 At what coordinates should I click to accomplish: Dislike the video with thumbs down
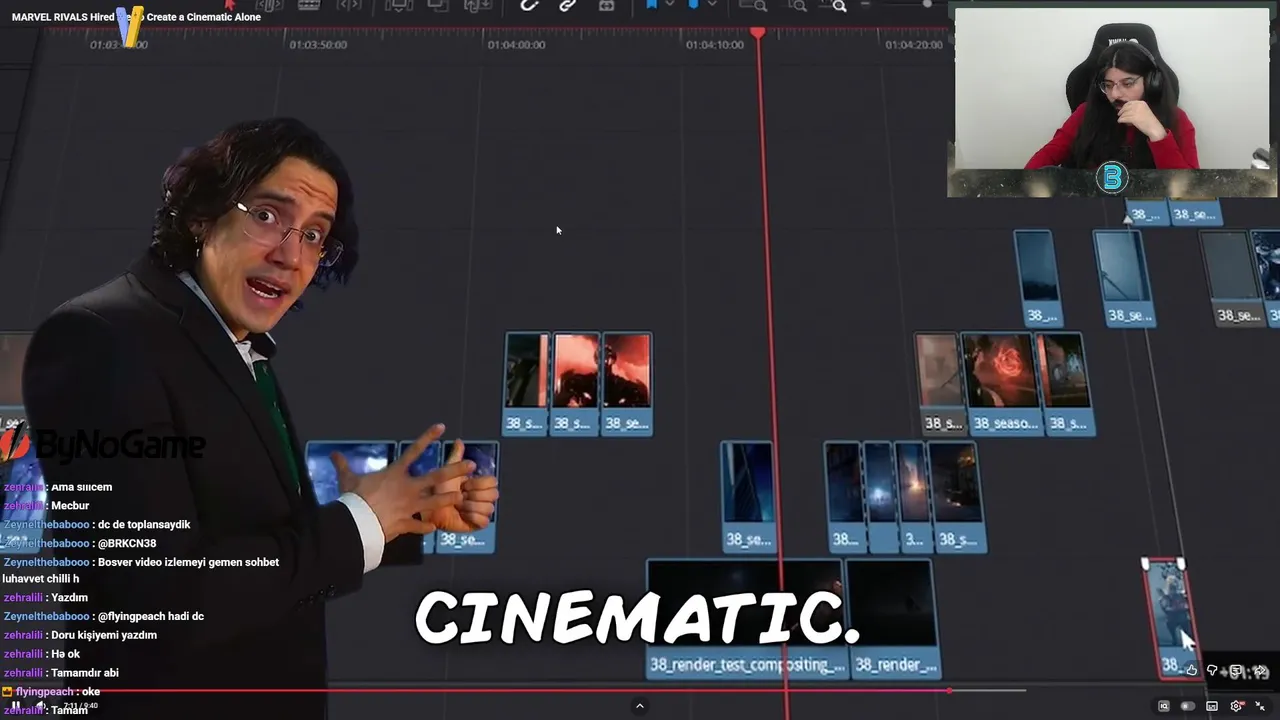1212,670
